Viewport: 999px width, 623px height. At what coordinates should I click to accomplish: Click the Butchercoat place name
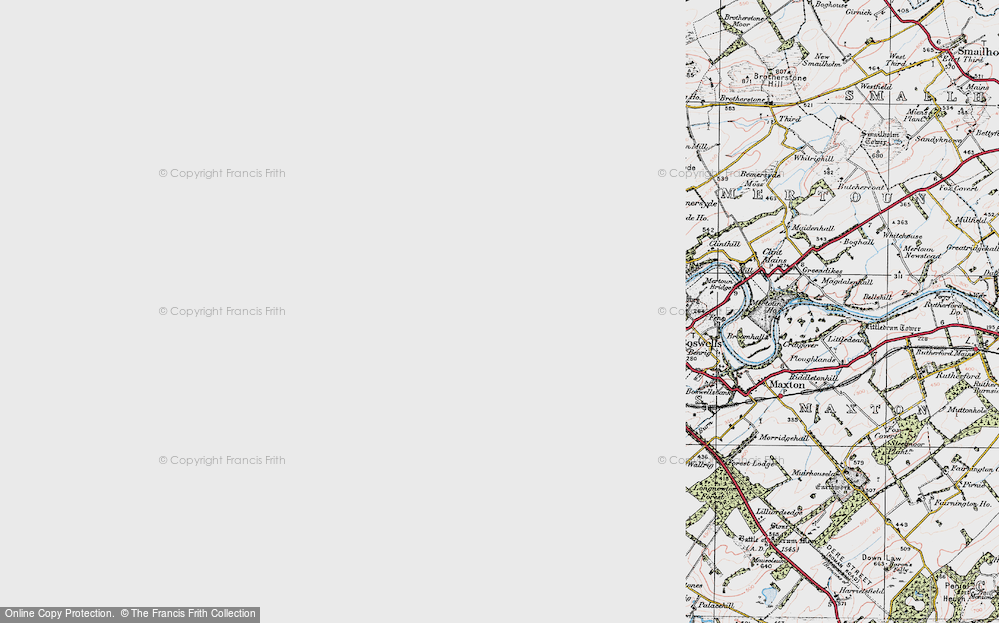coord(861,187)
